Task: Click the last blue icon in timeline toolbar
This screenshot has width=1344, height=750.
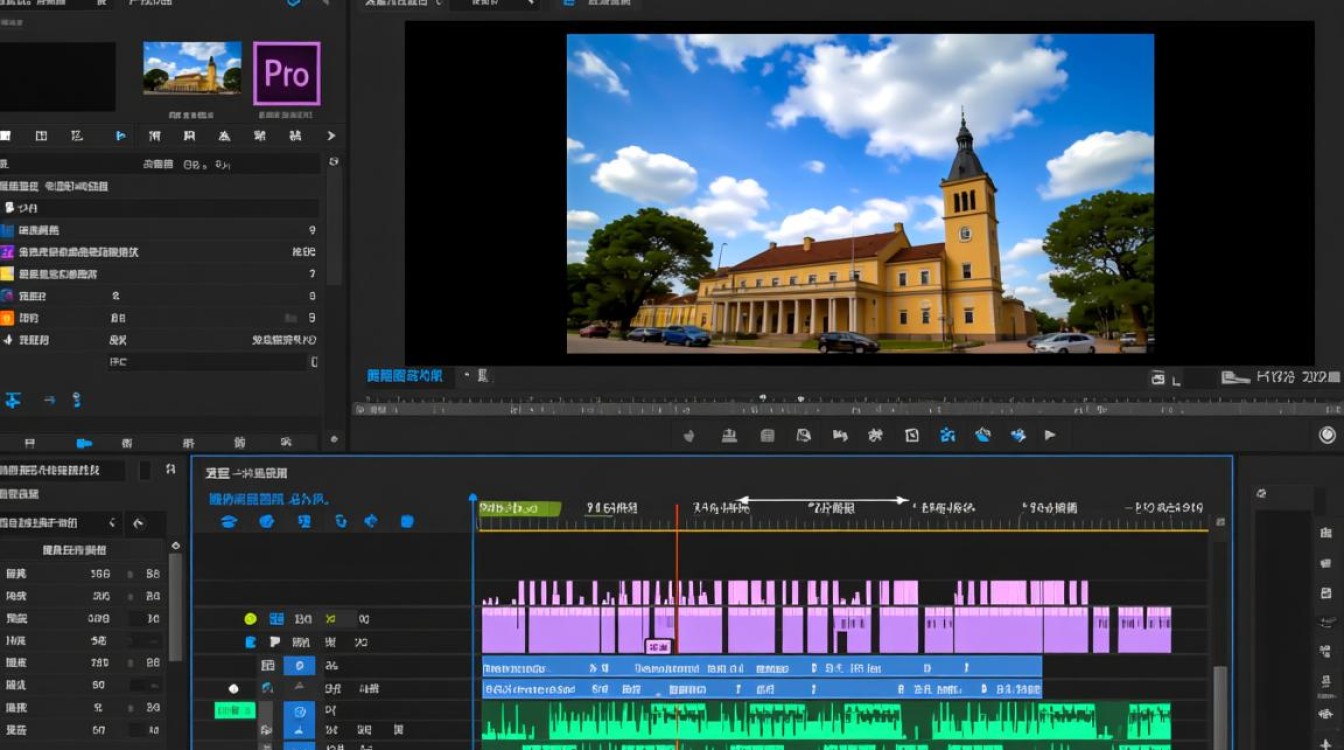Action: [407, 521]
